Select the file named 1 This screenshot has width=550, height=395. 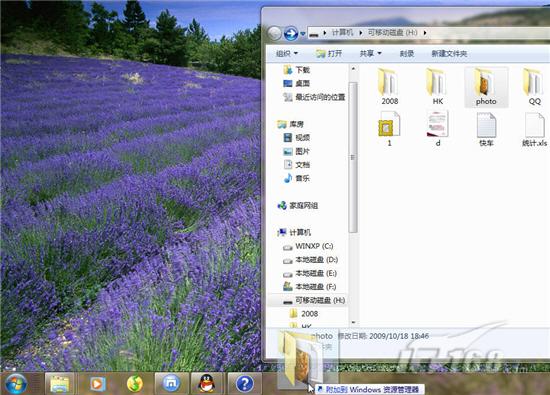(x=389, y=128)
